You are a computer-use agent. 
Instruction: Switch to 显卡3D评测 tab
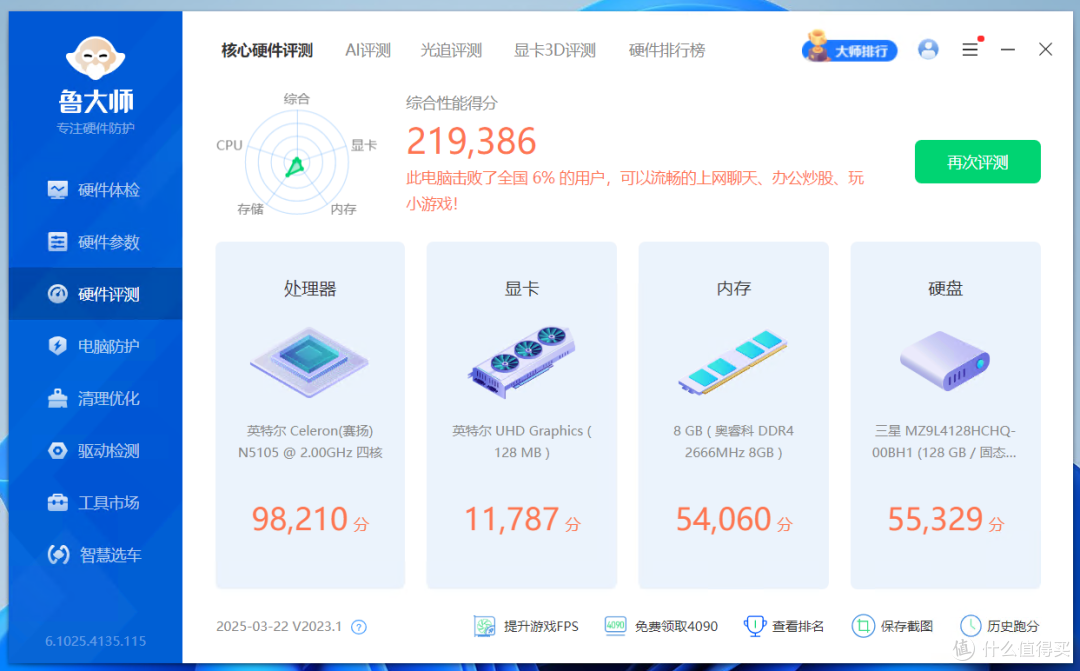pyautogui.click(x=555, y=50)
